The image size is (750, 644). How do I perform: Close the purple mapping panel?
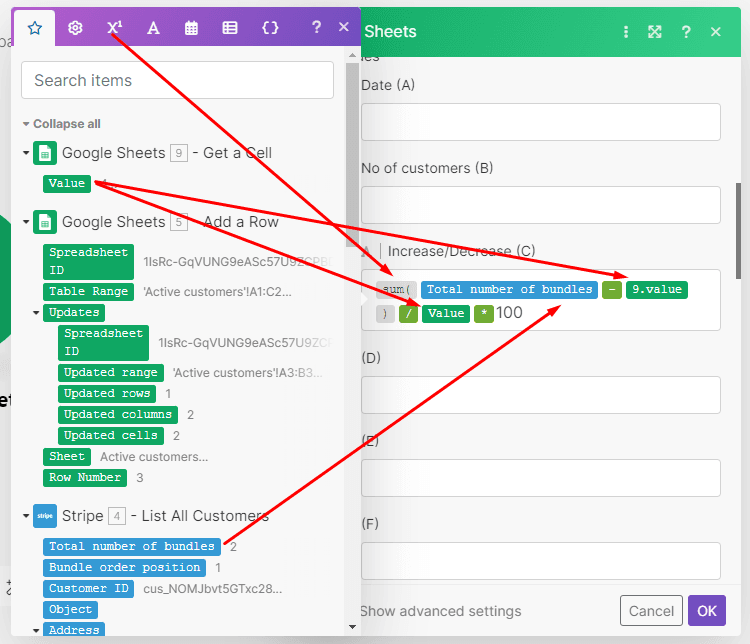click(x=343, y=27)
